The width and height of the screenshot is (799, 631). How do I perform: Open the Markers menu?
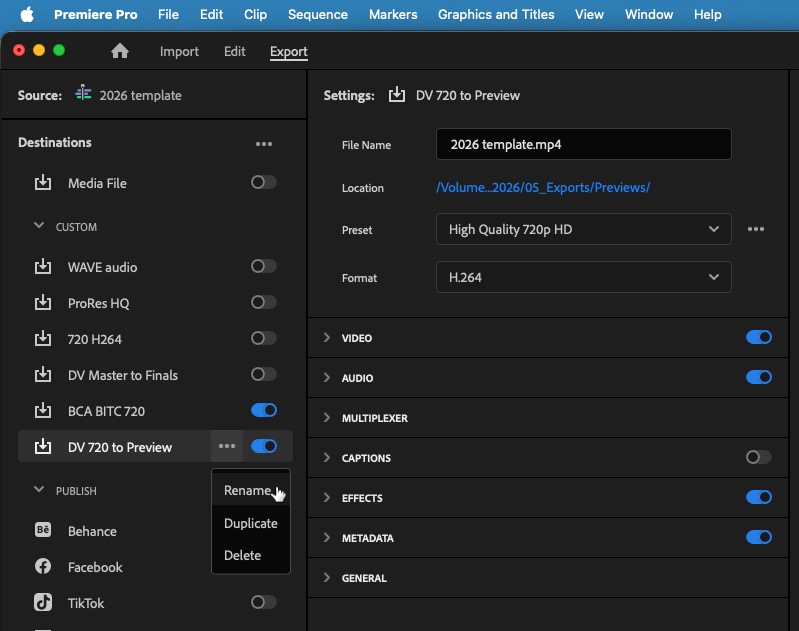click(x=393, y=14)
